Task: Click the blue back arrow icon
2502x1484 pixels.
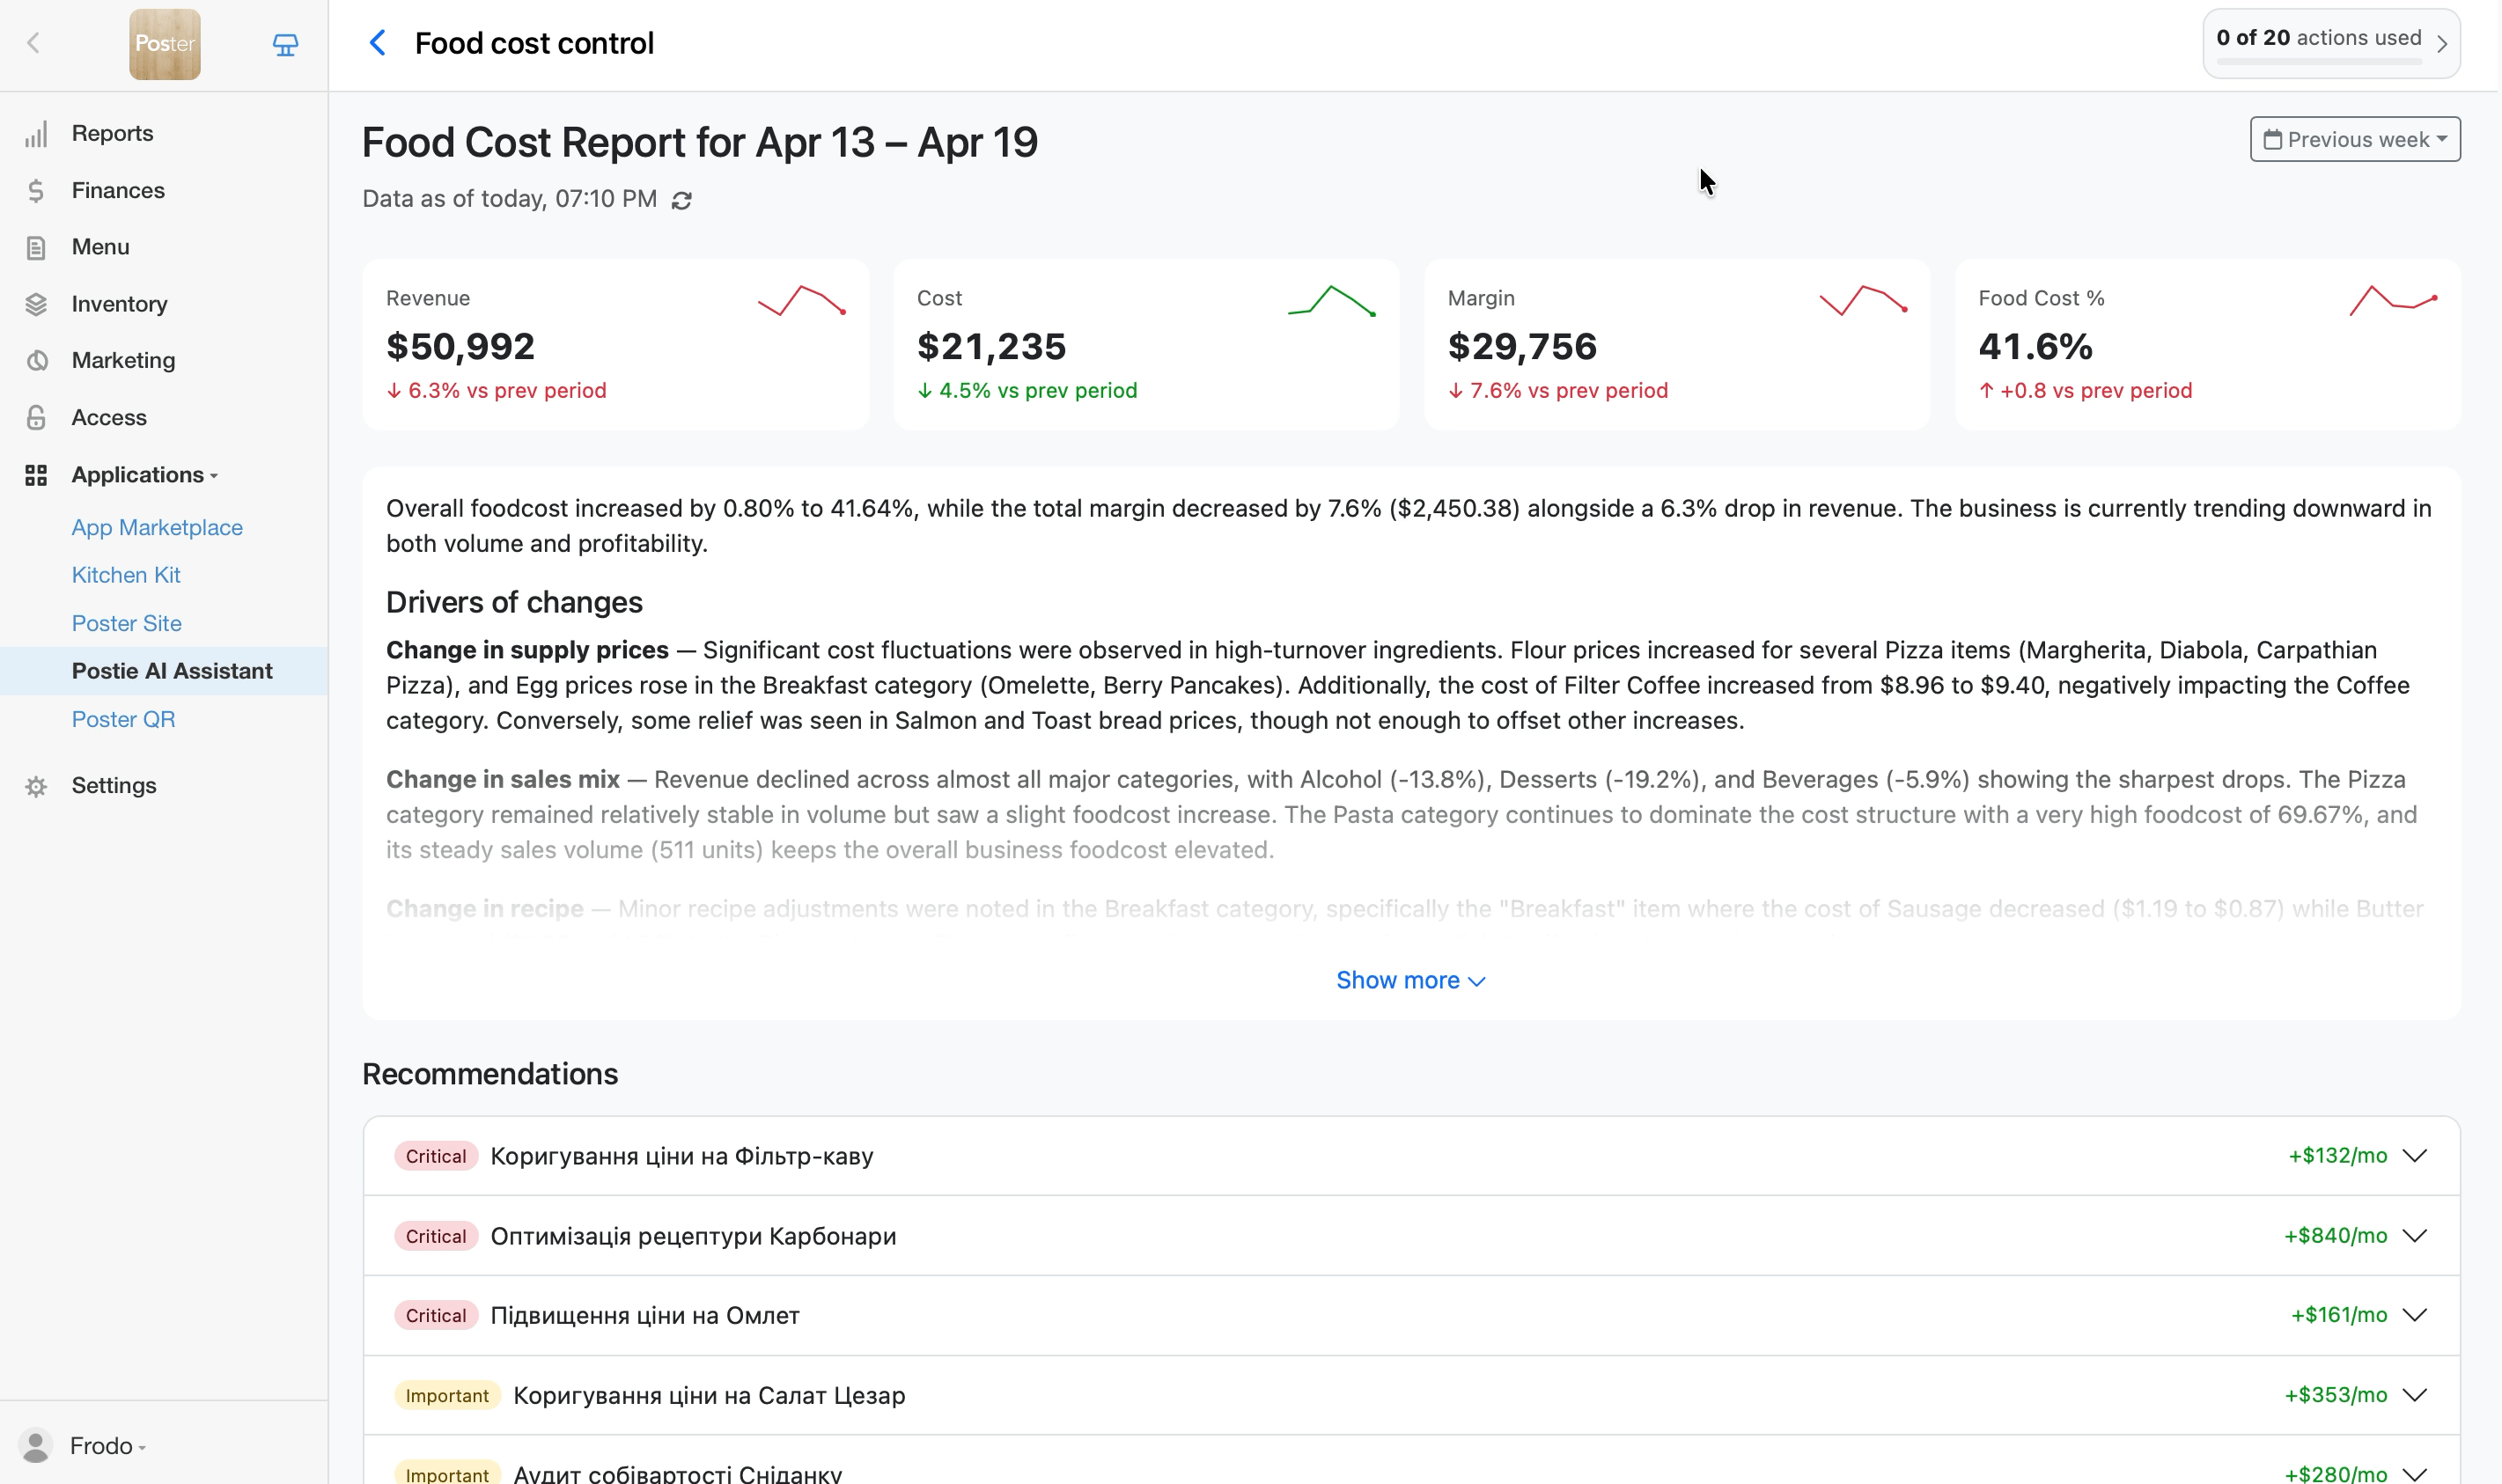Action: click(x=377, y=43)
